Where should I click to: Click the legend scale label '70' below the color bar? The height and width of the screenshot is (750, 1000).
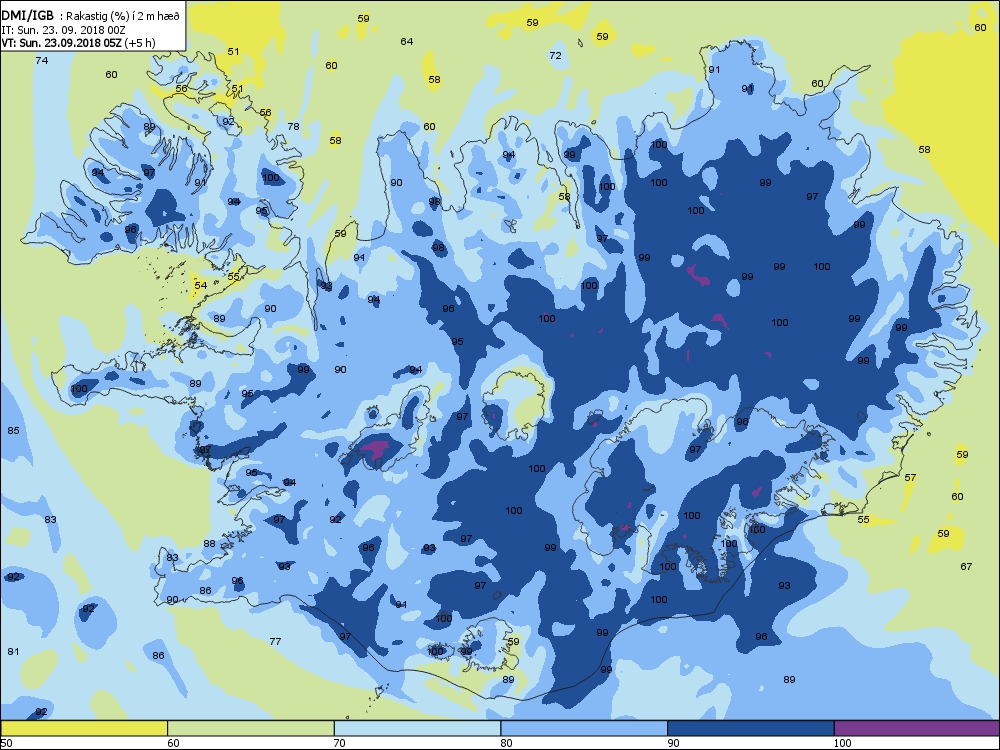tap(340, 743)
